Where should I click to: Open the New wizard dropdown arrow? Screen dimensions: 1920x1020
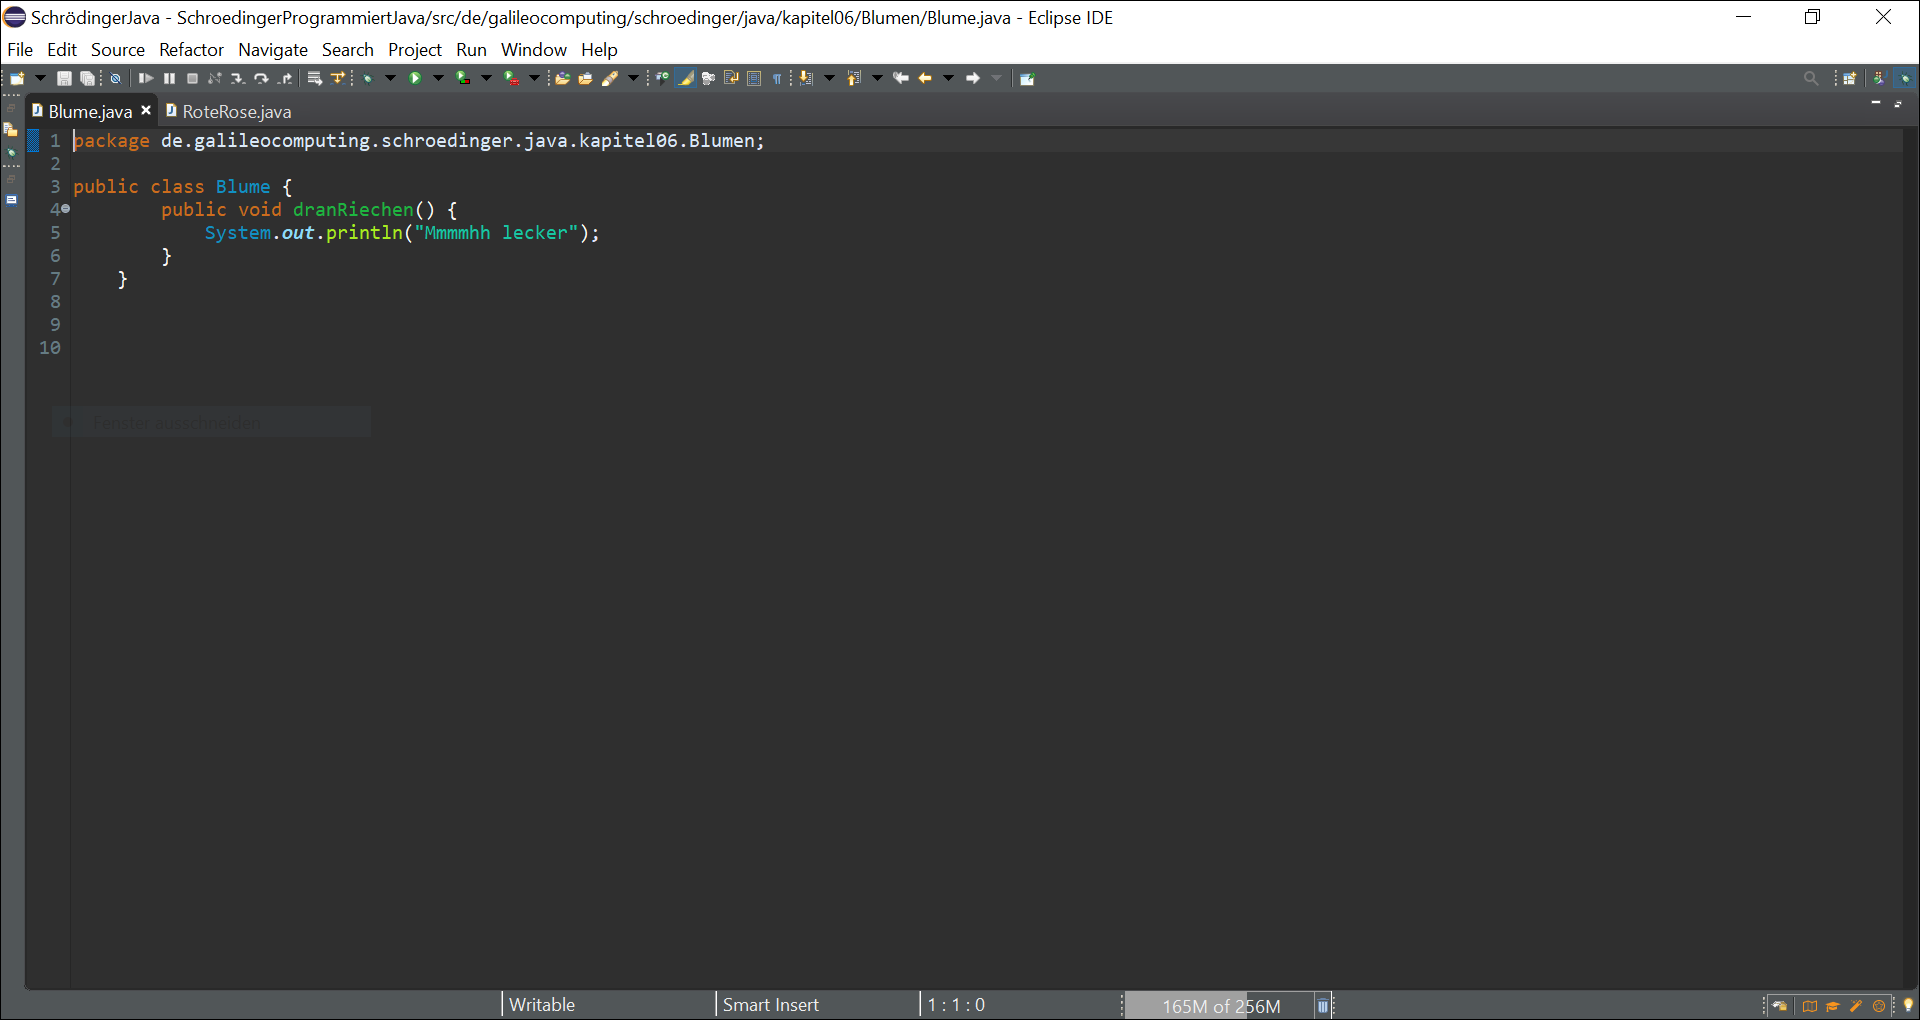[40, 78]
